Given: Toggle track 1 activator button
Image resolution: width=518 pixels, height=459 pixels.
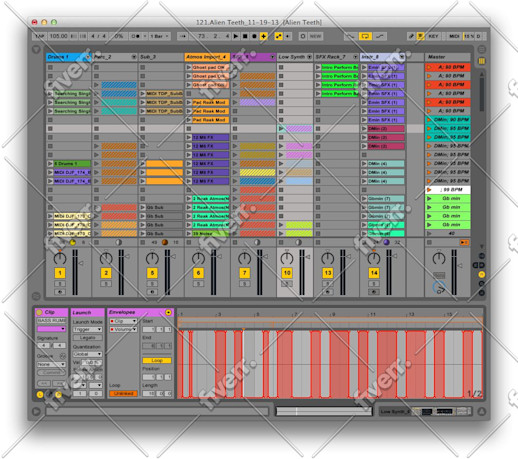Looking at the screenshot, I should (60, 273).
